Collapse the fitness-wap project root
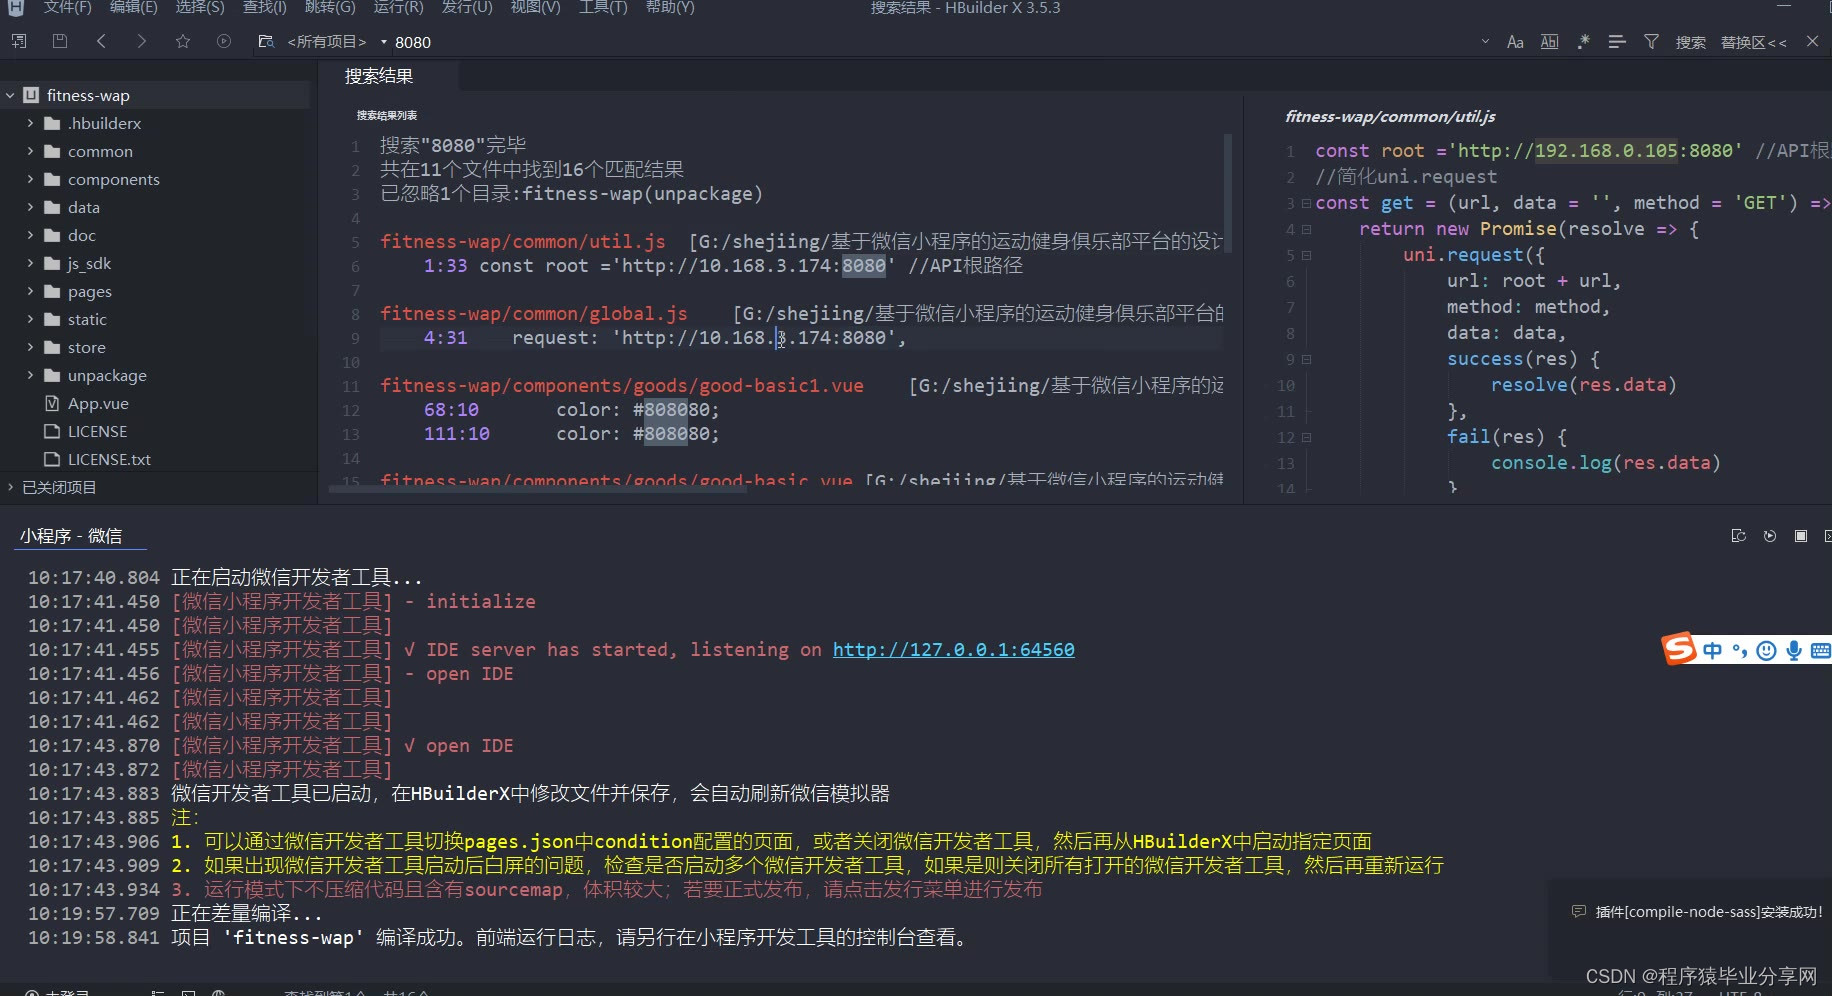Screen dimensions: 1832x996 [x=10, y=95]
